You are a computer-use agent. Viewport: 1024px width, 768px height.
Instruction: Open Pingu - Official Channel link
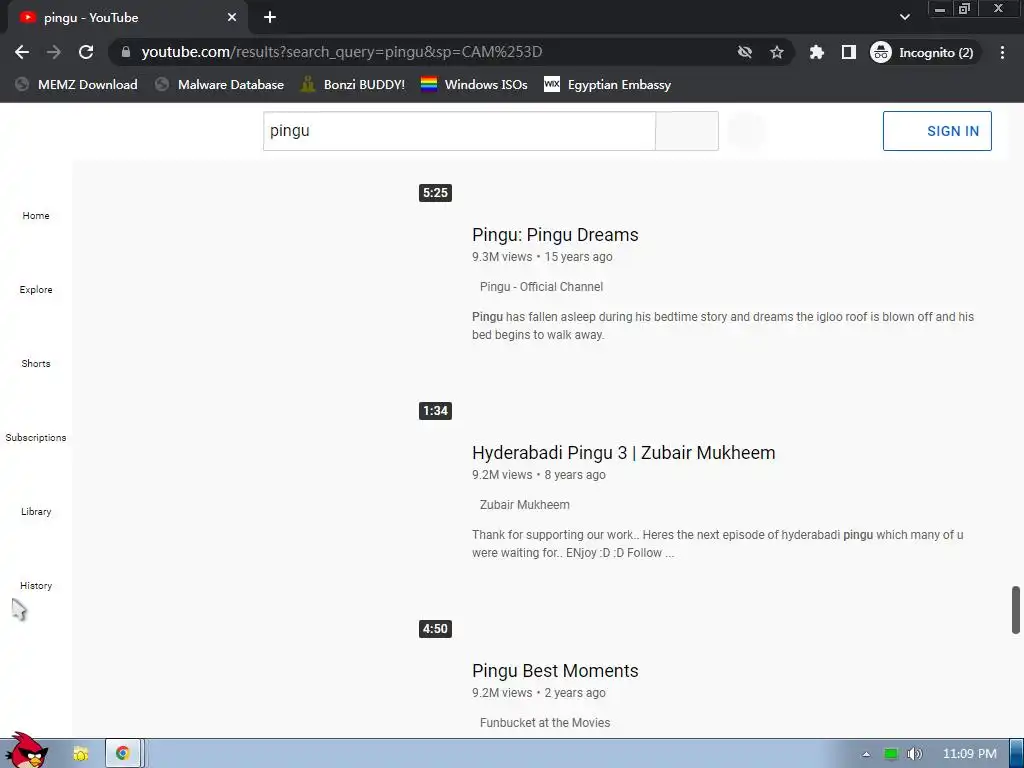tap(541, 287)
